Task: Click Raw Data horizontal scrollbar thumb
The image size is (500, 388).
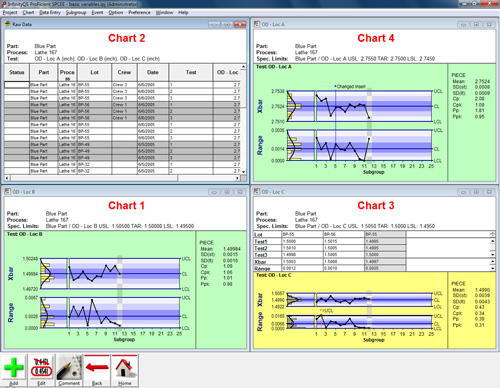Action: point(94,178)
